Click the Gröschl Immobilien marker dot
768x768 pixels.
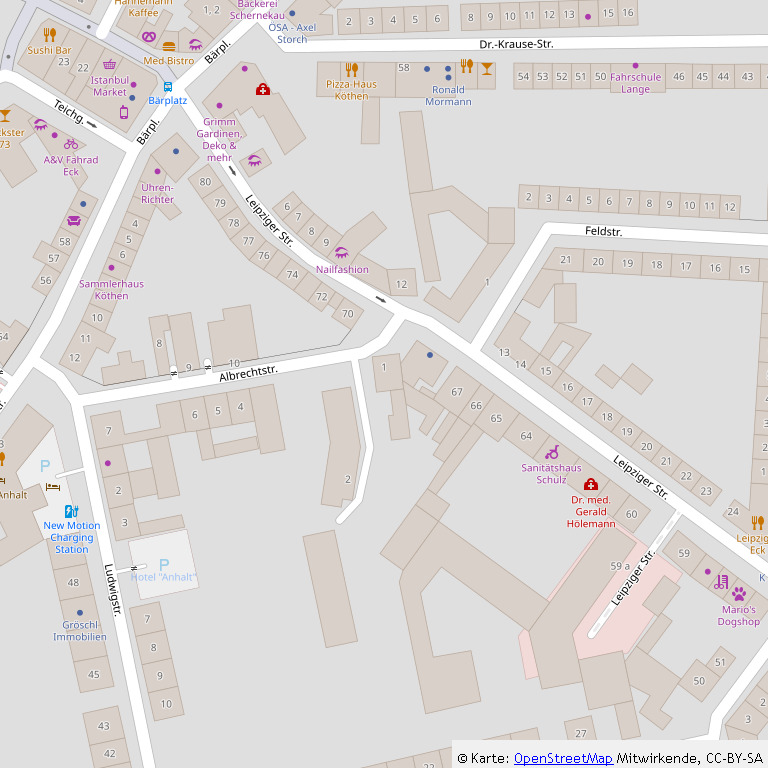point(80,613)
